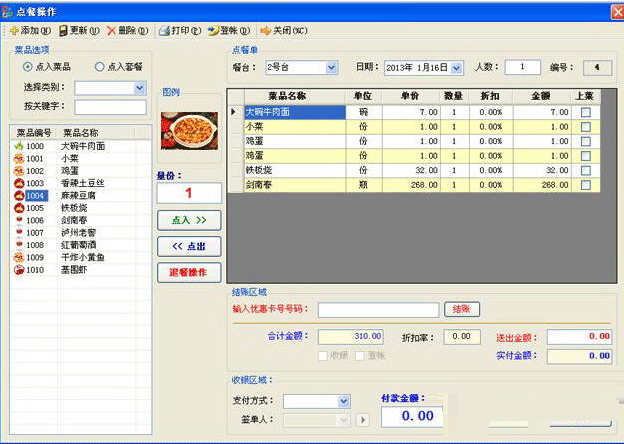Screen dimensions: 624x444
Task: Check 上菜 box for first 鸡蛋 row
Action: [585, 141]
